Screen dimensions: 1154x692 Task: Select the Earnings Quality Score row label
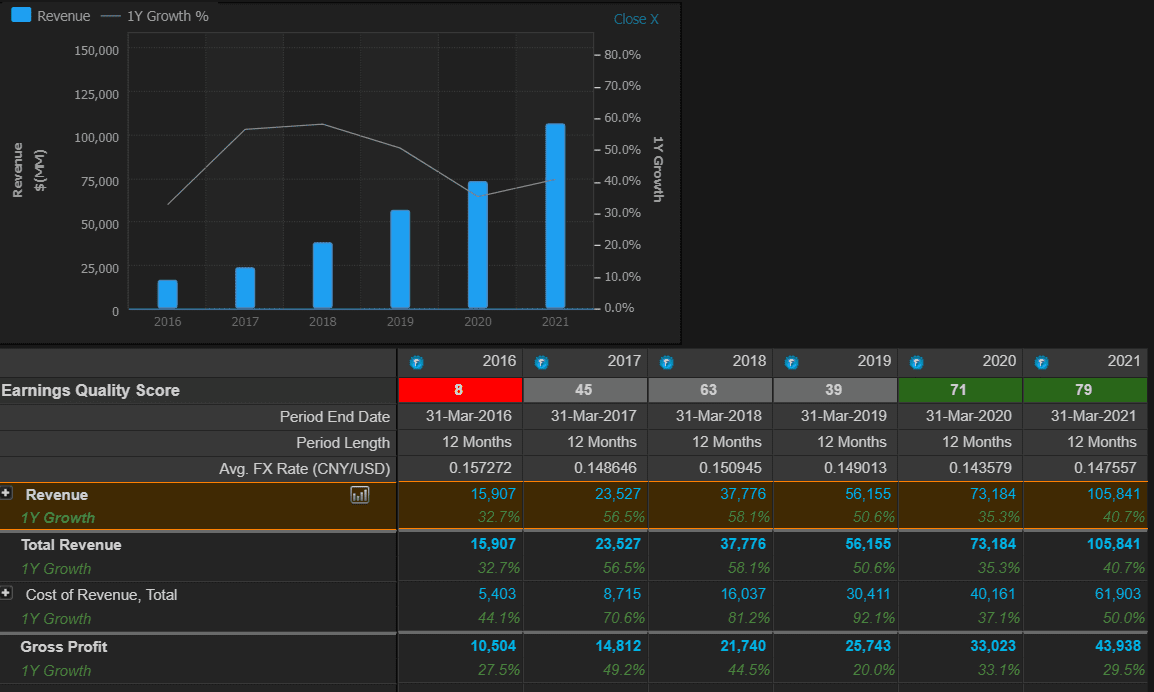coord(91,390)
